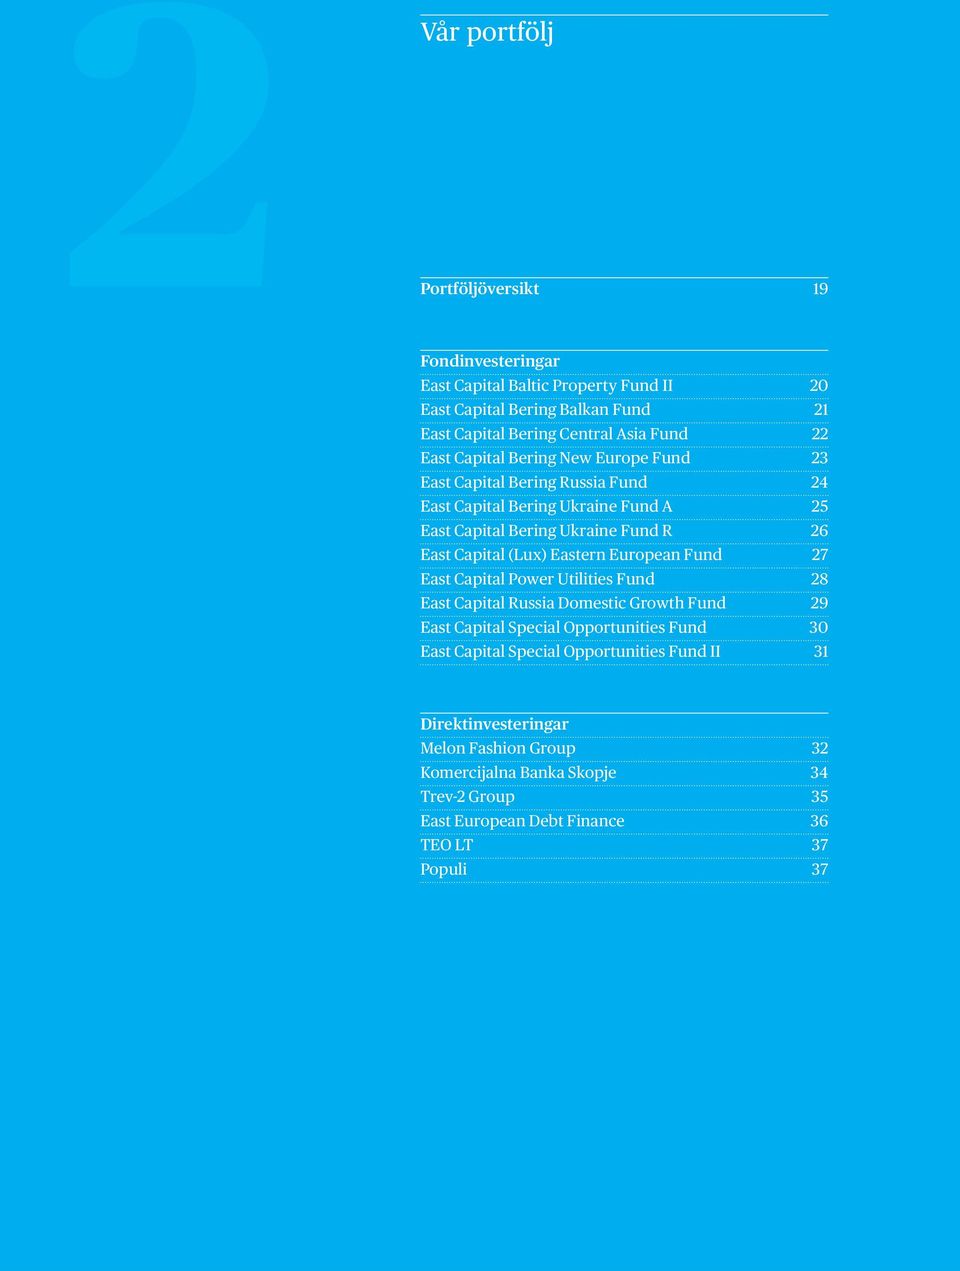Select page number 21 for Bering Balkan Fund
The height and width of the screenshot is (1271, 960).
coord(821,410)
